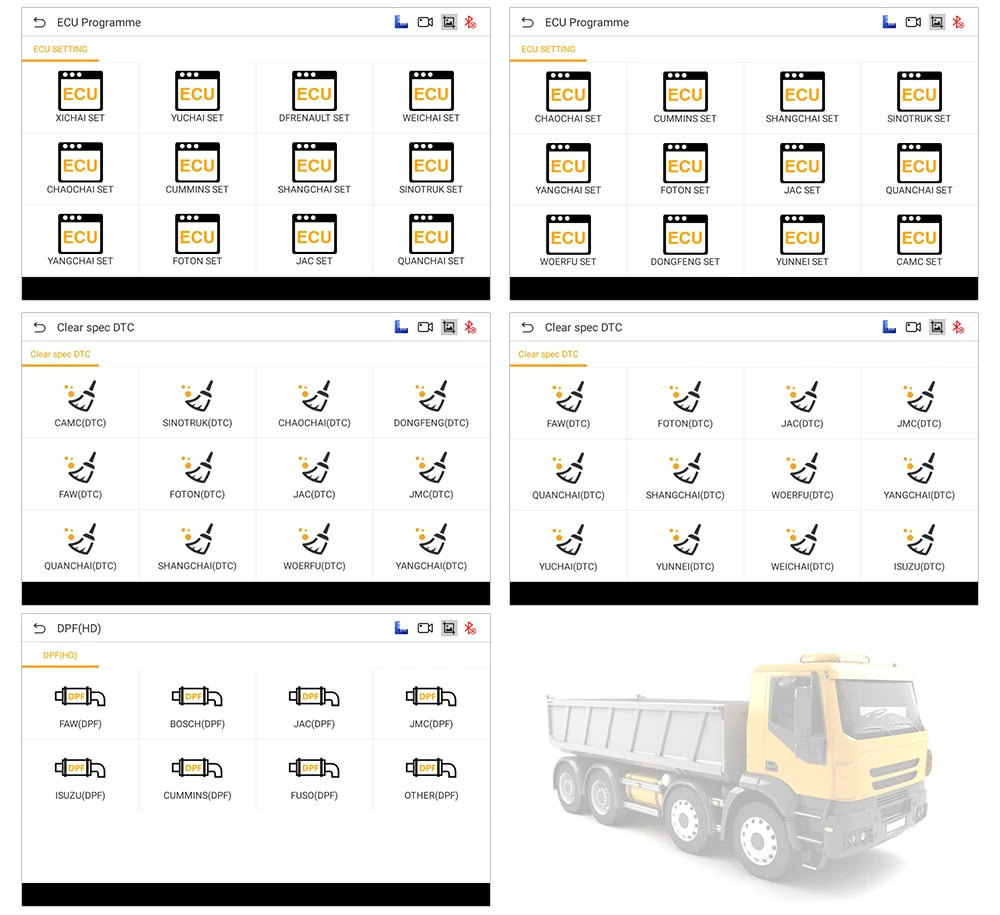
Task: Switch to the DPF(HD) tab
Action: pos(60,655)
